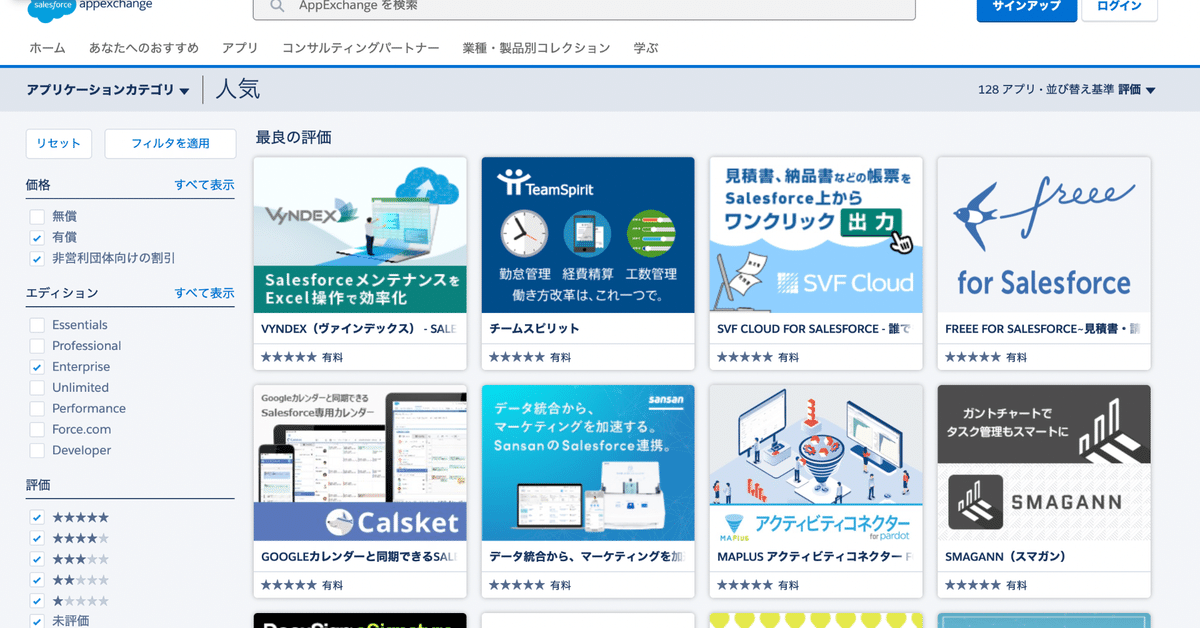Screen dimensions: 1200x628
Task: Open the 学ぶ tab
Action: (x=646, y=48)
